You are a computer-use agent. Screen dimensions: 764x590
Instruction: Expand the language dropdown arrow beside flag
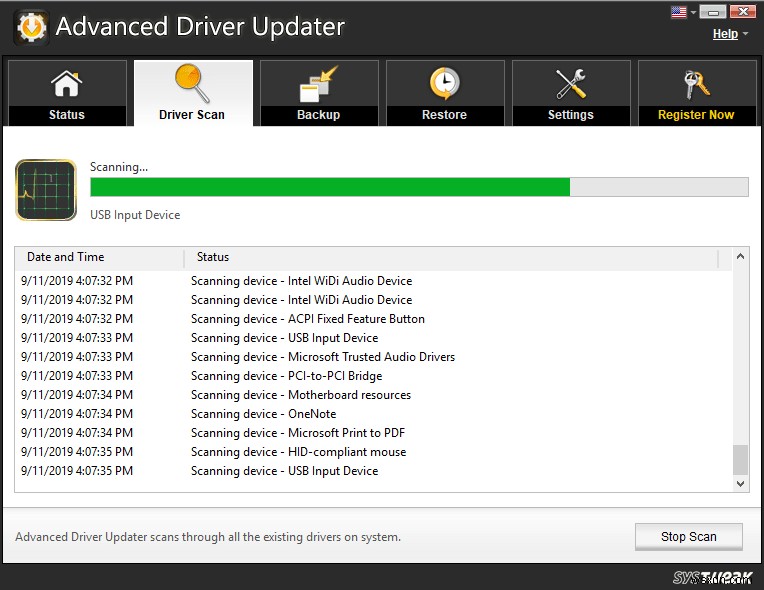point(693,13)
